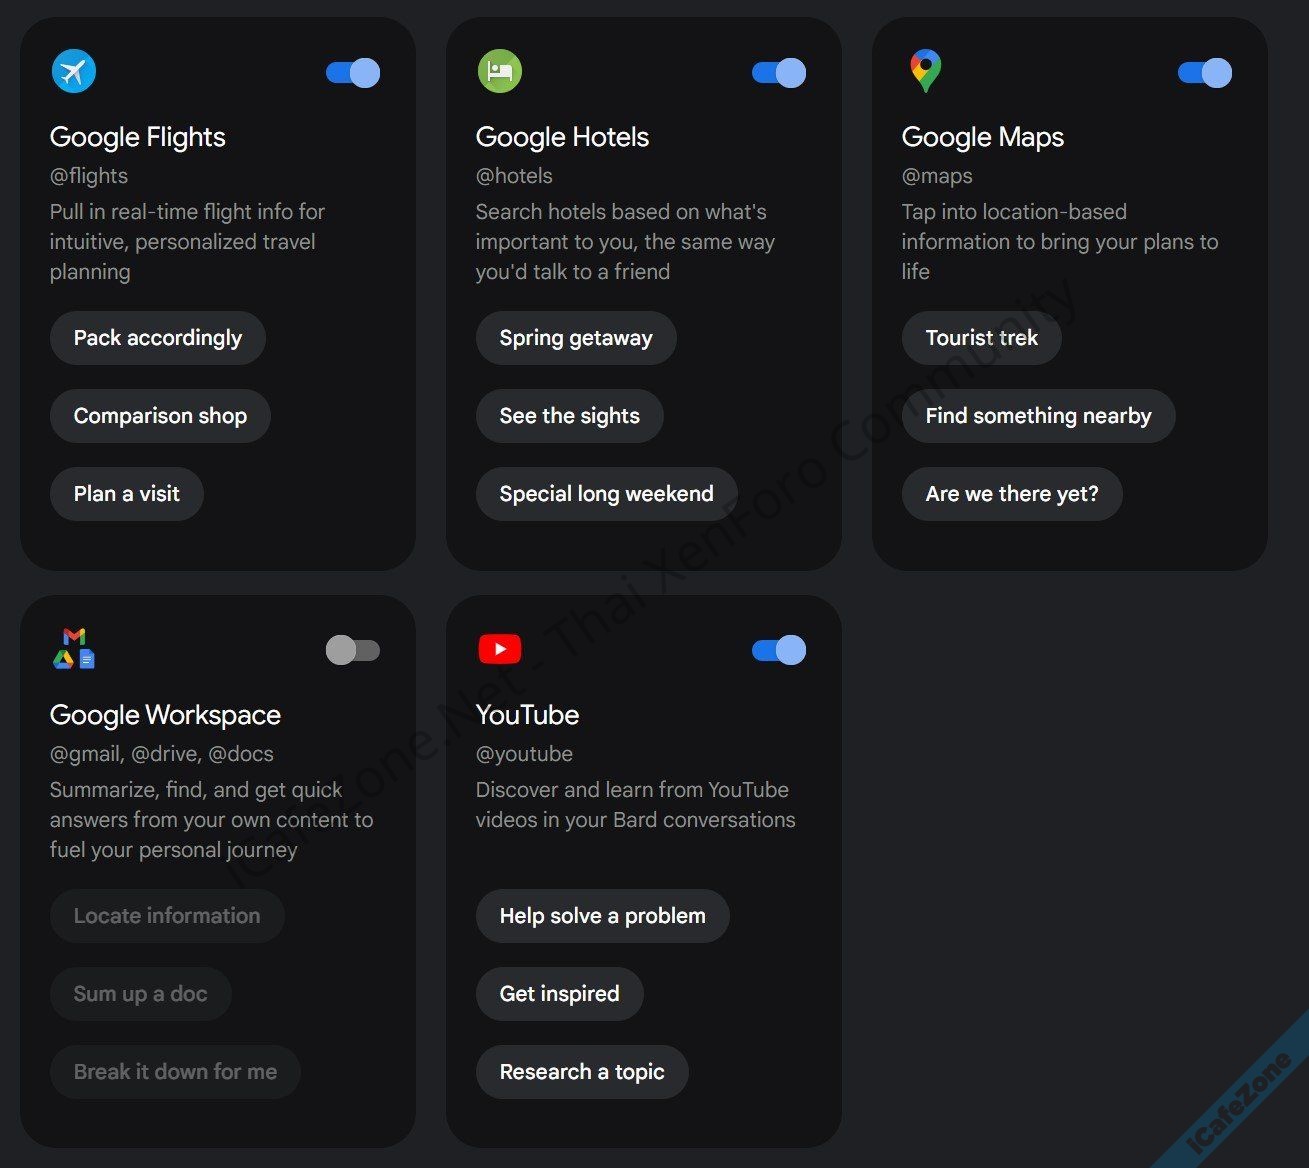Select the Special long weekend chip

coord(606,494)
